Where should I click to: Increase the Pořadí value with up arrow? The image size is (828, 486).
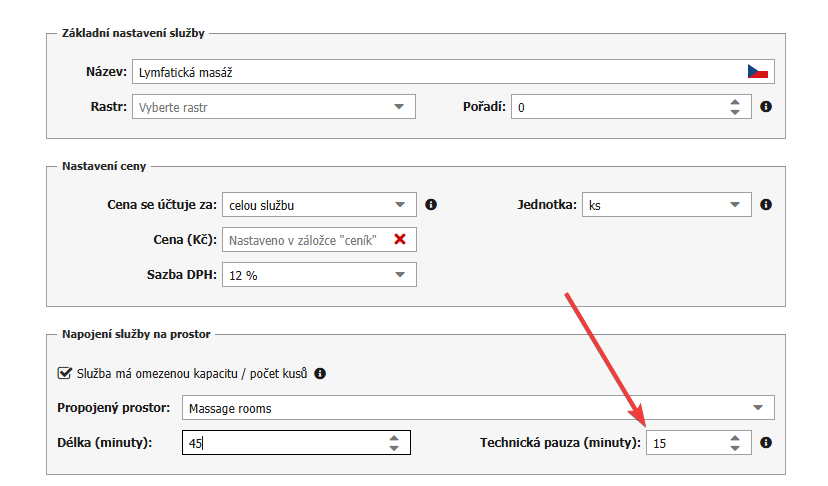point(735,101)
